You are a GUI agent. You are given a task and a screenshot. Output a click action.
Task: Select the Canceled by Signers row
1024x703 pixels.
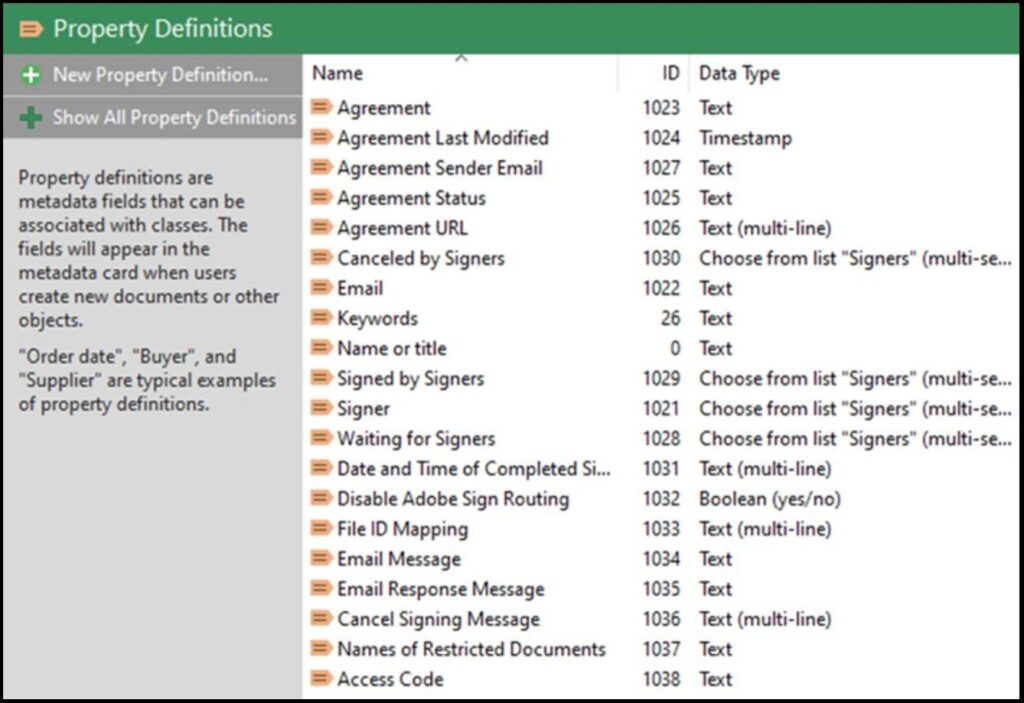(x=420, y=258)
